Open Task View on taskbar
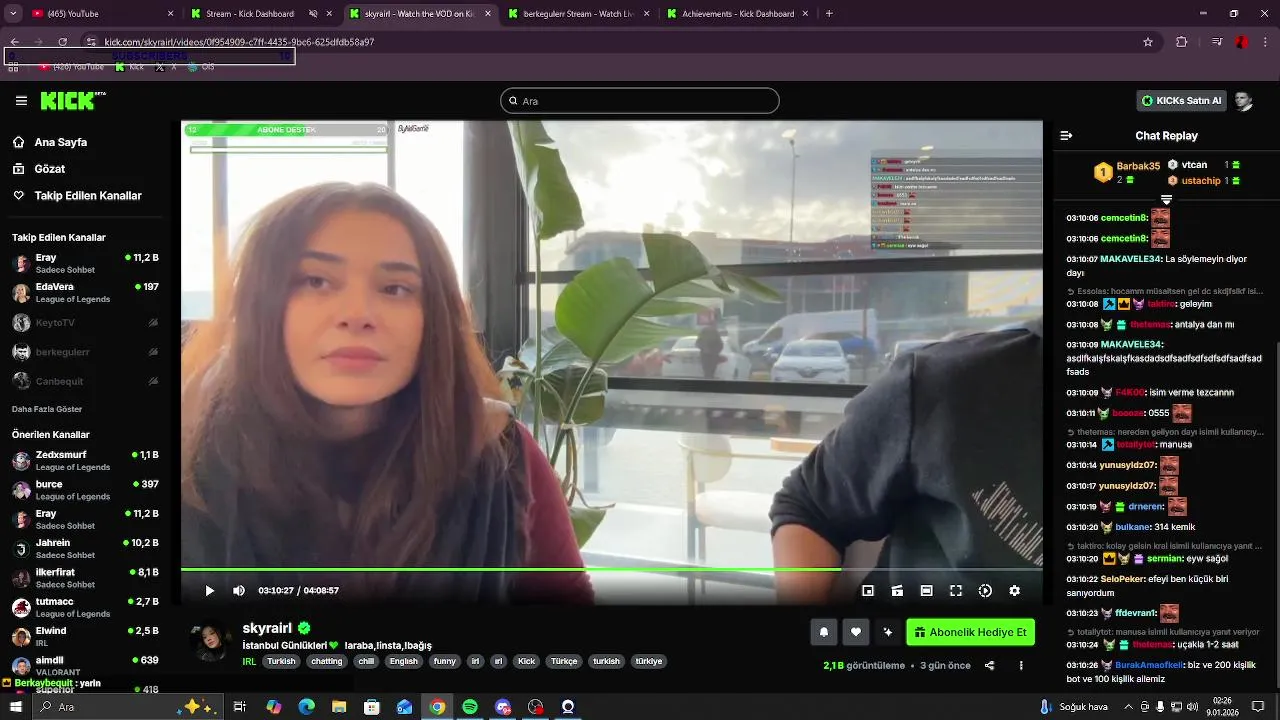Screen dimensions: 1280x720 pyautogui.click(x=240, y=707)
